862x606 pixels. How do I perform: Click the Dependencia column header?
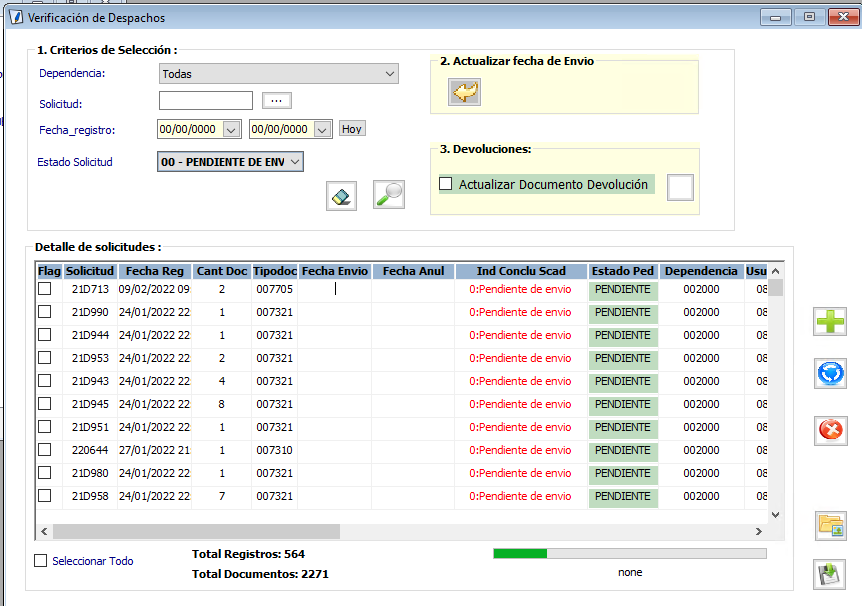pyautogui.click(x=701, y=271)
